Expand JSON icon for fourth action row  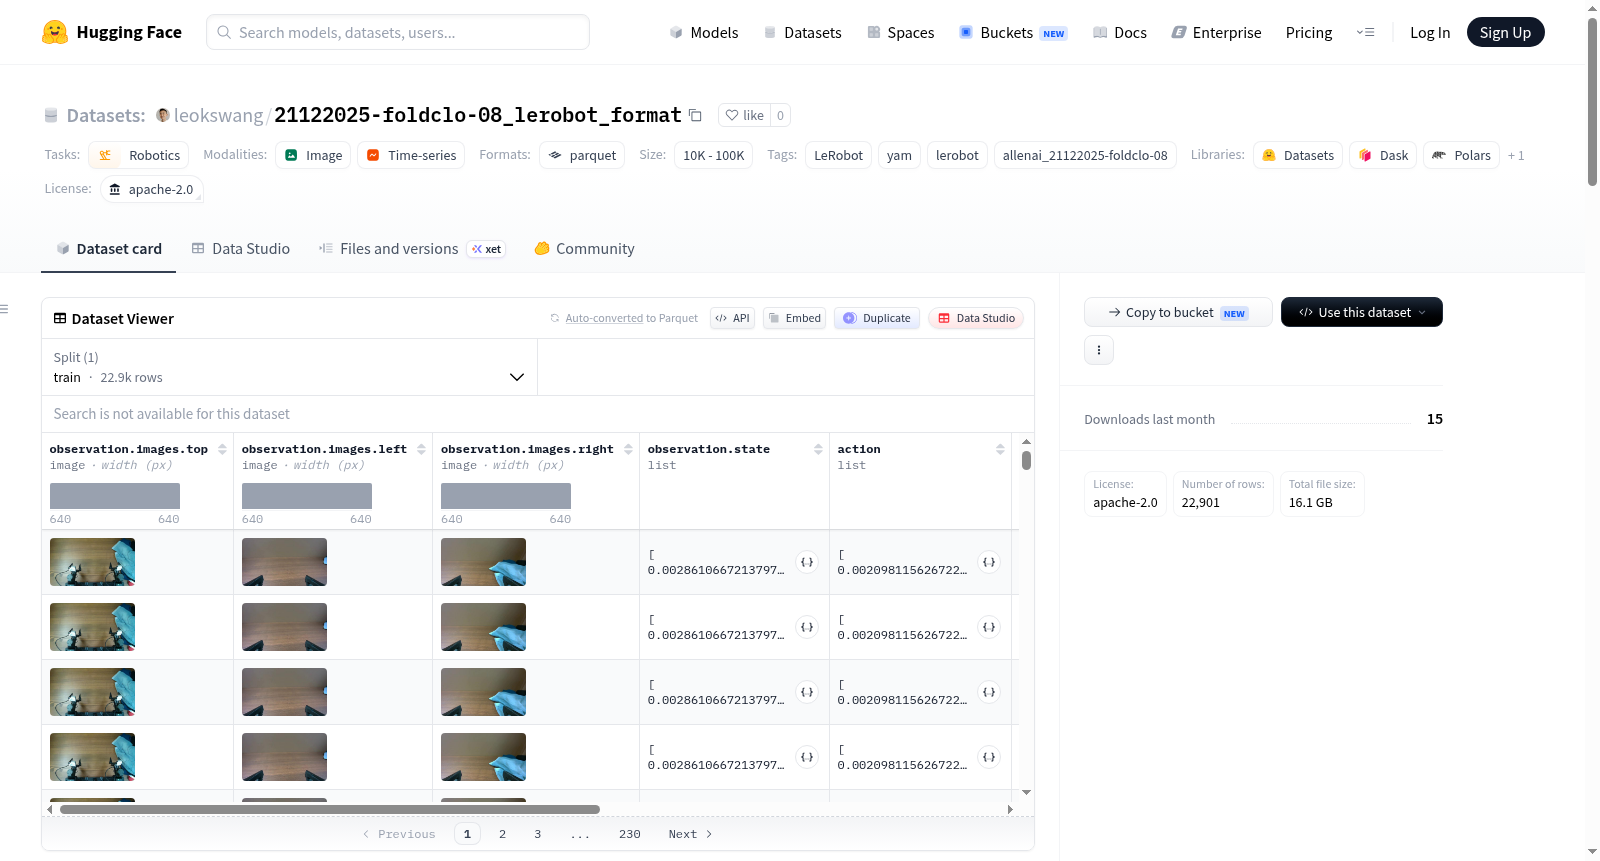[x=989, y=757]
